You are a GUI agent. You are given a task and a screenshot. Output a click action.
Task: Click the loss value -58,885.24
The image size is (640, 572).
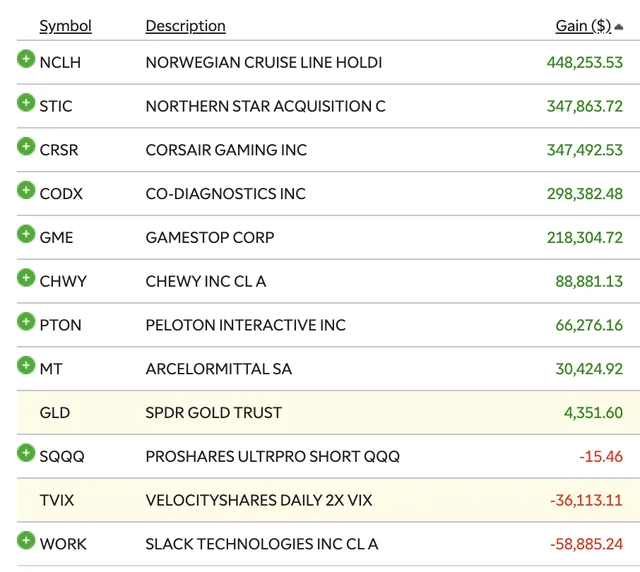pos(586,544)
